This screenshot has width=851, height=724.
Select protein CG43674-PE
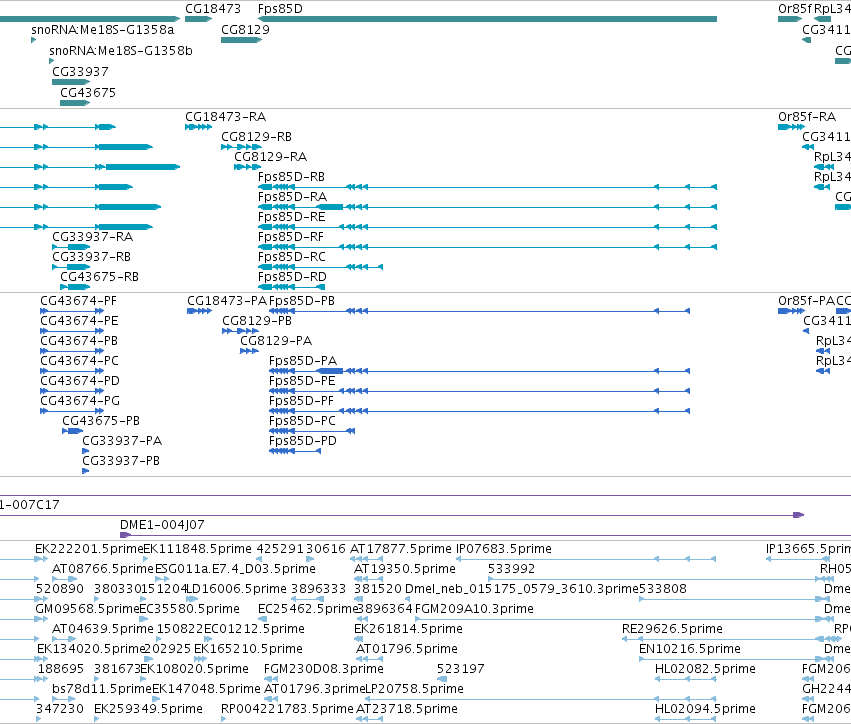coord(72,331)
